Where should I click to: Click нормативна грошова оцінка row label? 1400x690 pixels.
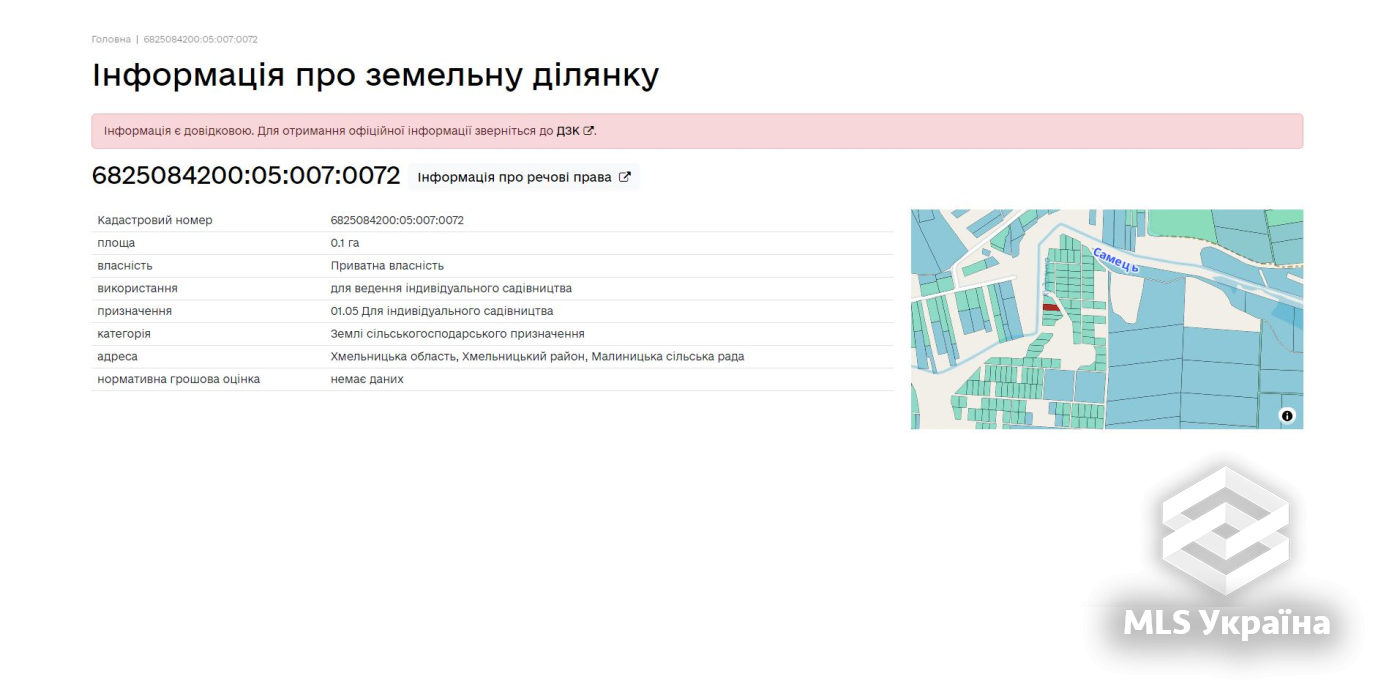click(179, 380)
